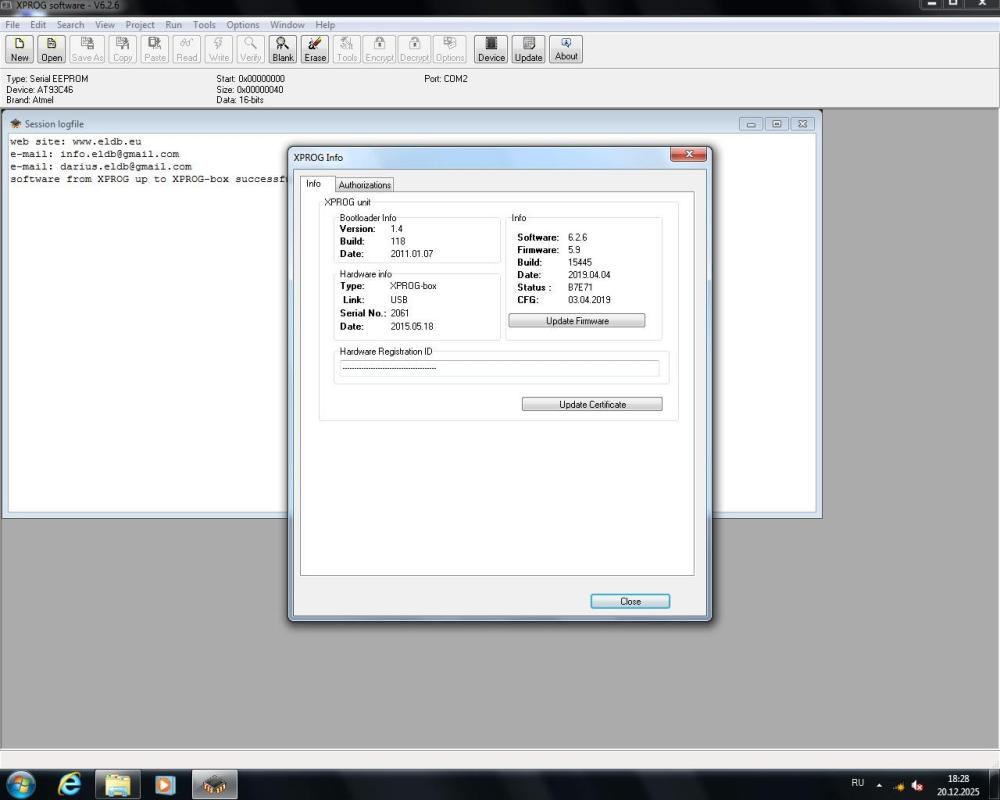Click the Tools toolbar icon

347,49
